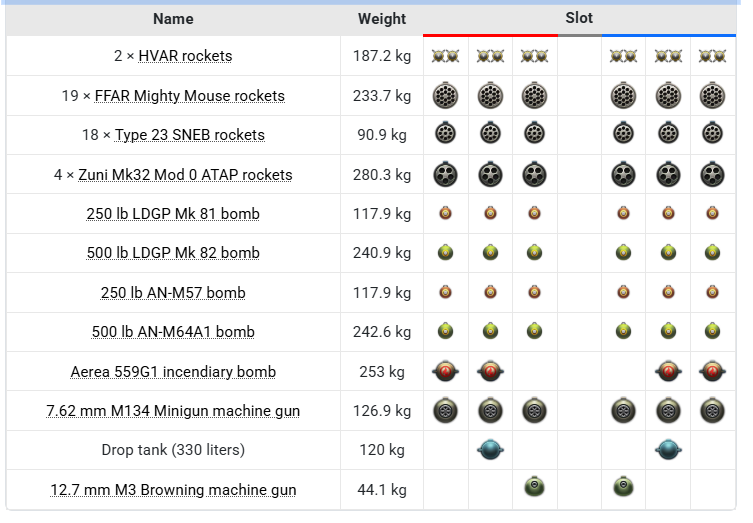Select leftmost bomb icon in AN-M64A1 row
Image resolution: width=753 pixels, height=523 pixels.
pyautogui.click(x=445, y=331)
